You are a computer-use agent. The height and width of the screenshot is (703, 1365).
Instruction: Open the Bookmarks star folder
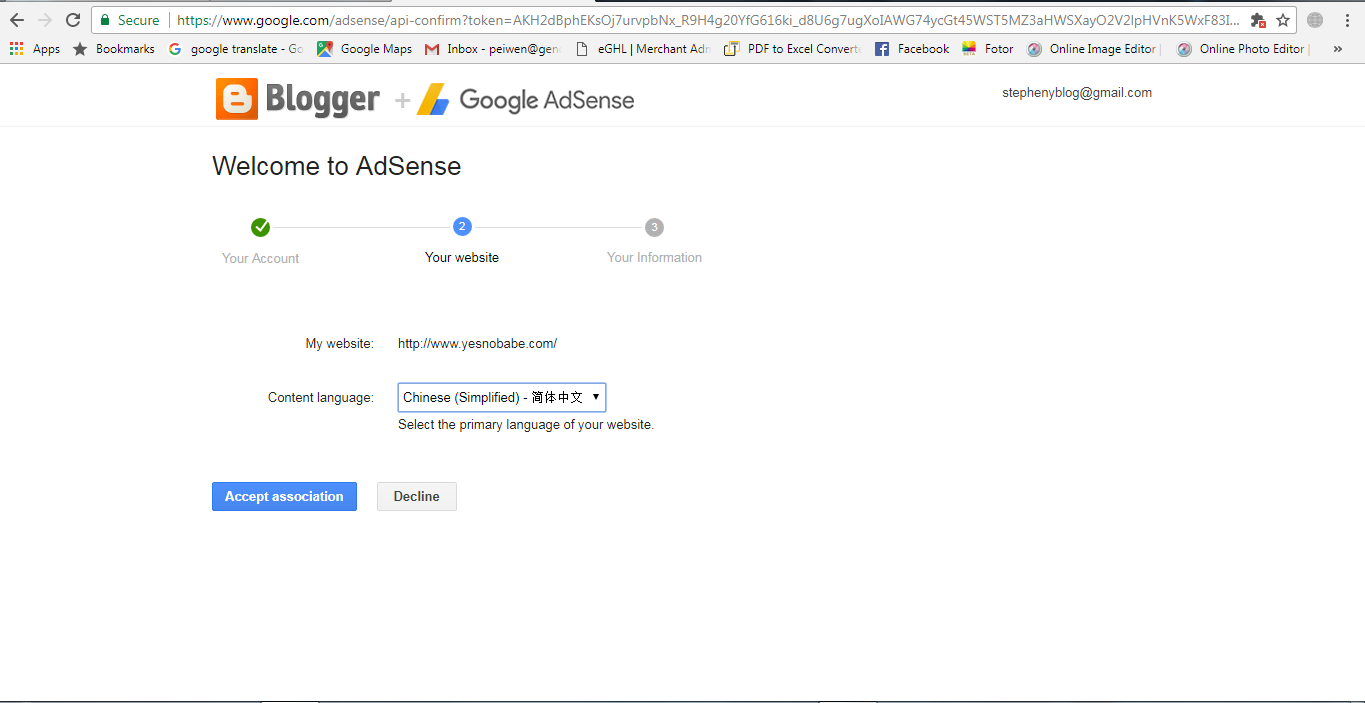(114, 49)
